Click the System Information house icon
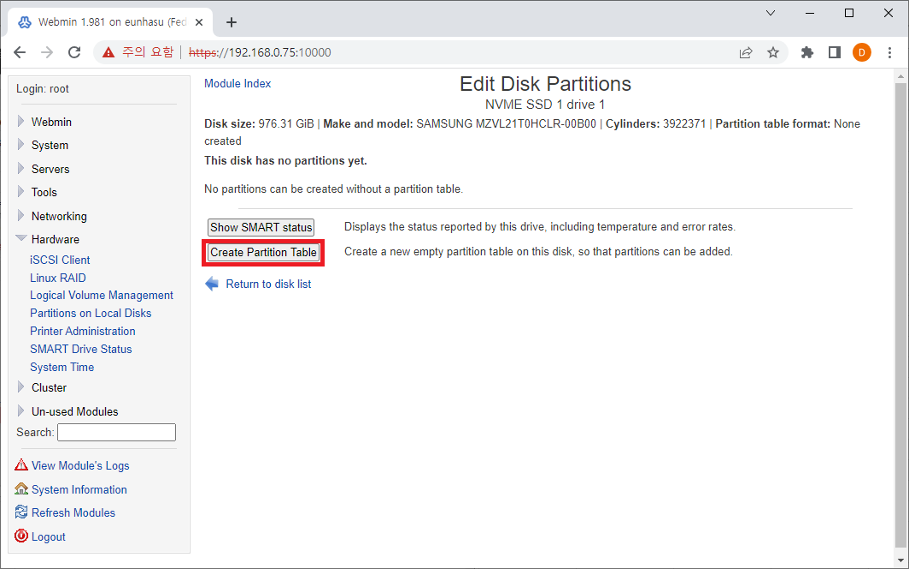The height and width of the screenshot is (570, 910). pos(21,489)
